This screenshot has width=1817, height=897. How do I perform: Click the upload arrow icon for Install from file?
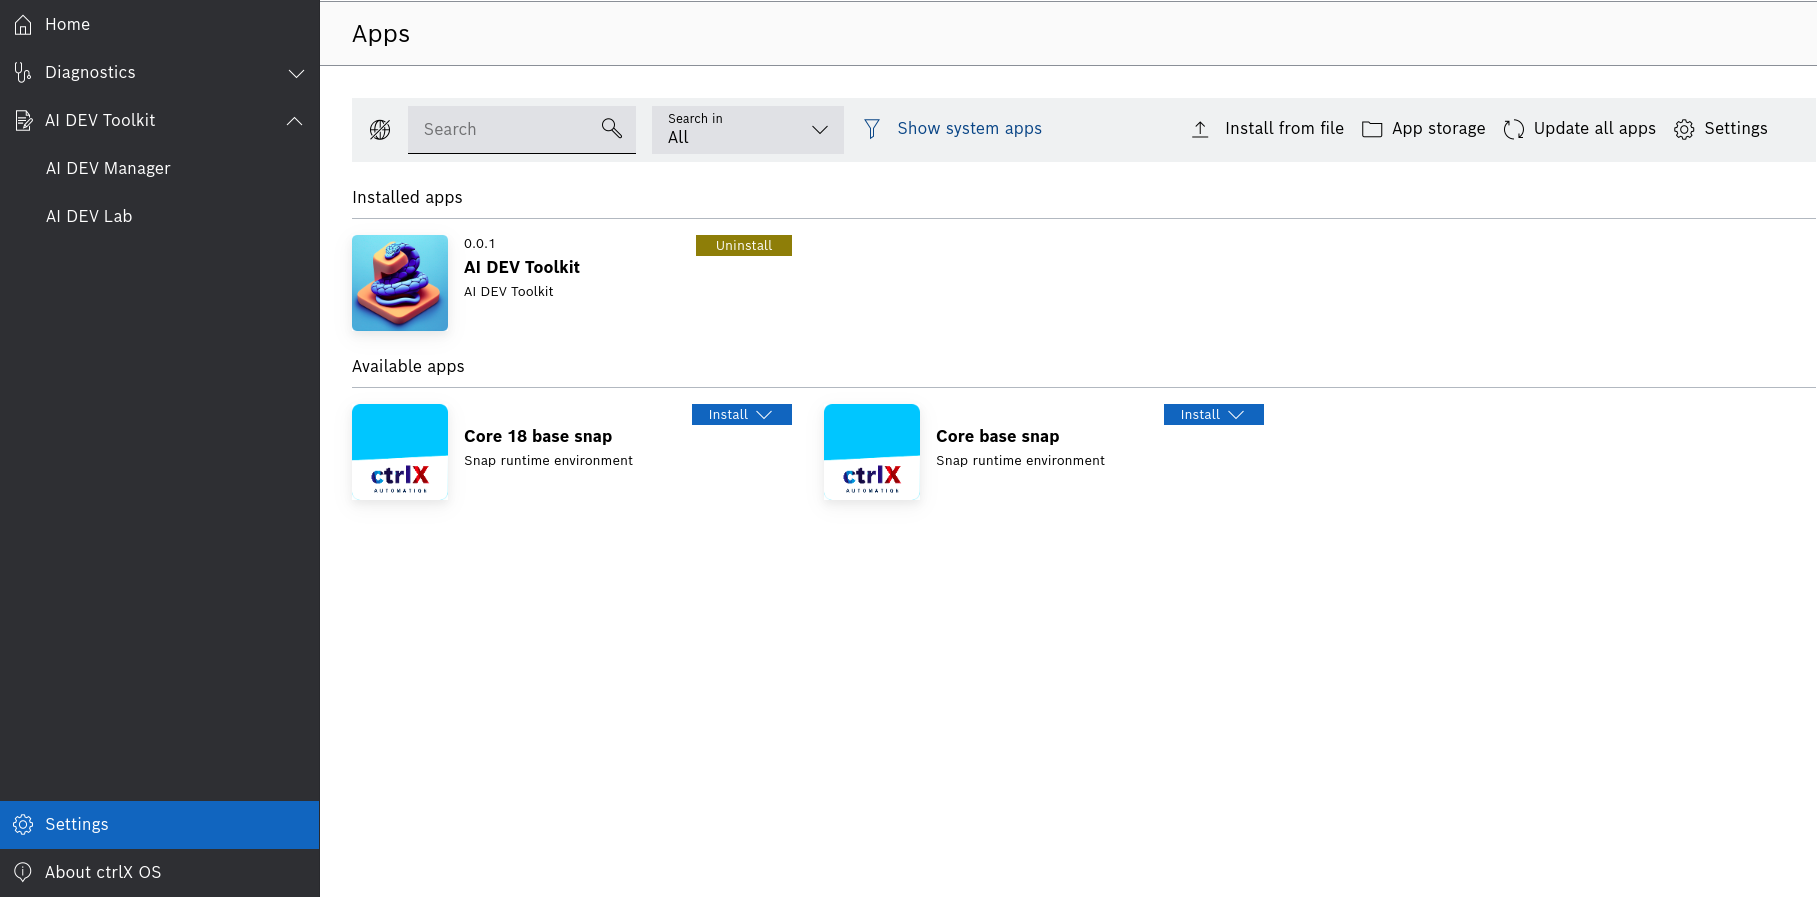pos(1200,129)
